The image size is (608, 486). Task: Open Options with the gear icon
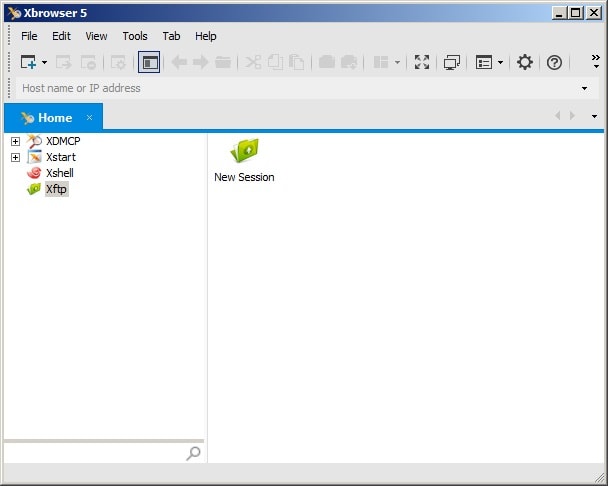[x=525, y=62]
